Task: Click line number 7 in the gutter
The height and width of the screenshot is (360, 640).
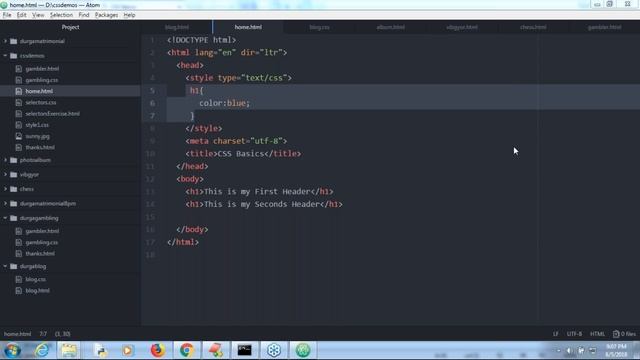Action: click(x=152, y=116)
